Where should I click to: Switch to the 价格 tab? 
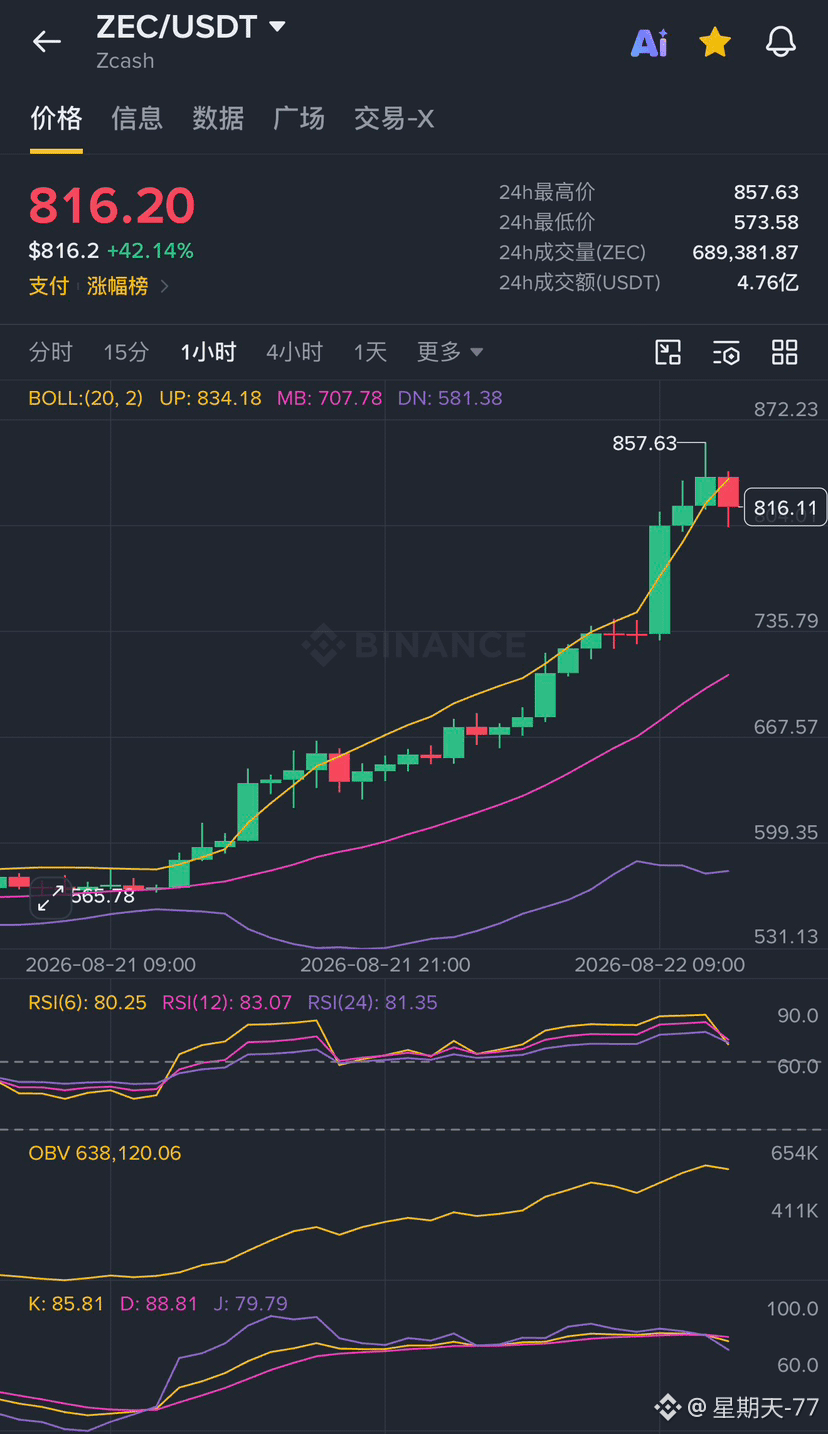point(56,119)
